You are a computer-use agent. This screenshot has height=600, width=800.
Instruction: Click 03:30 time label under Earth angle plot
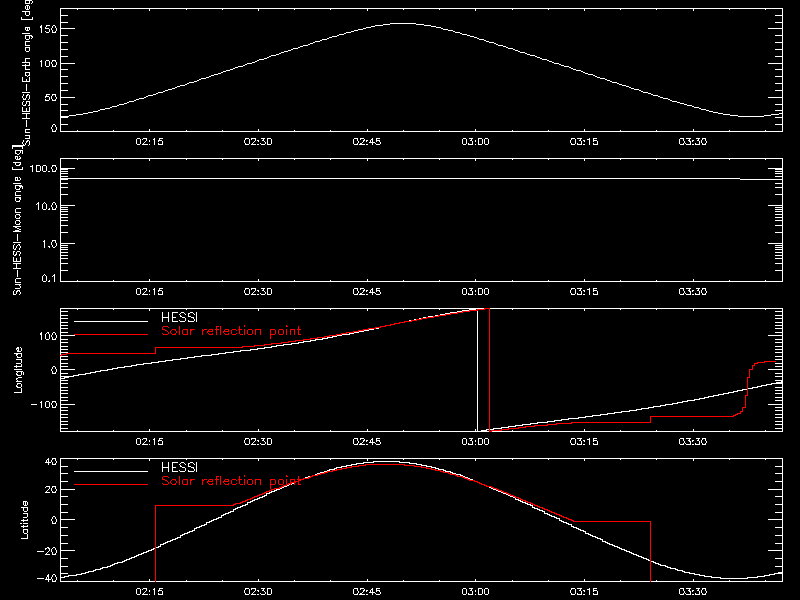693,142
